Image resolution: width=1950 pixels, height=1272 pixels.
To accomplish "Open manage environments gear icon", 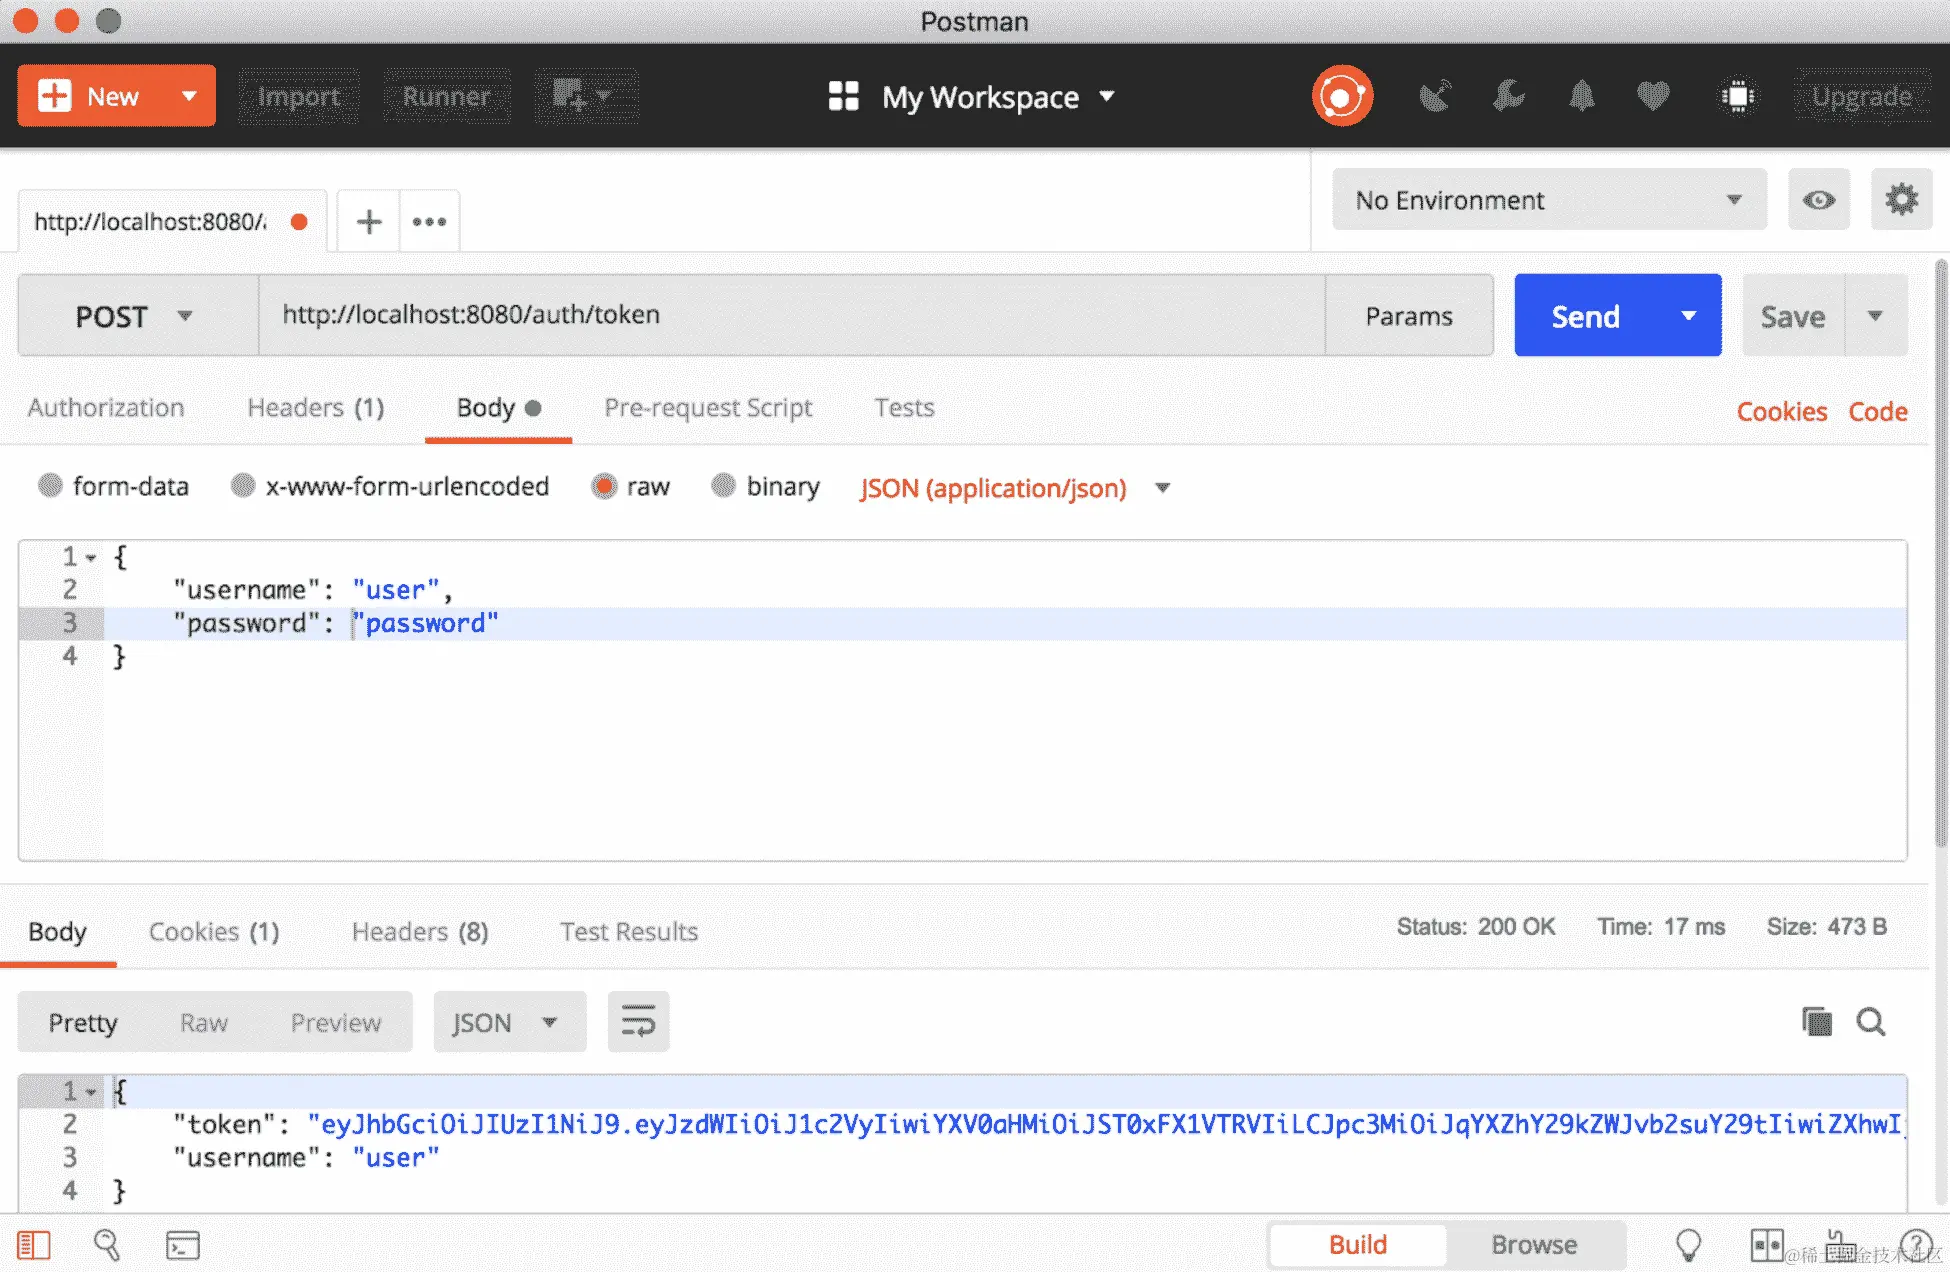I will point(1901,200).
